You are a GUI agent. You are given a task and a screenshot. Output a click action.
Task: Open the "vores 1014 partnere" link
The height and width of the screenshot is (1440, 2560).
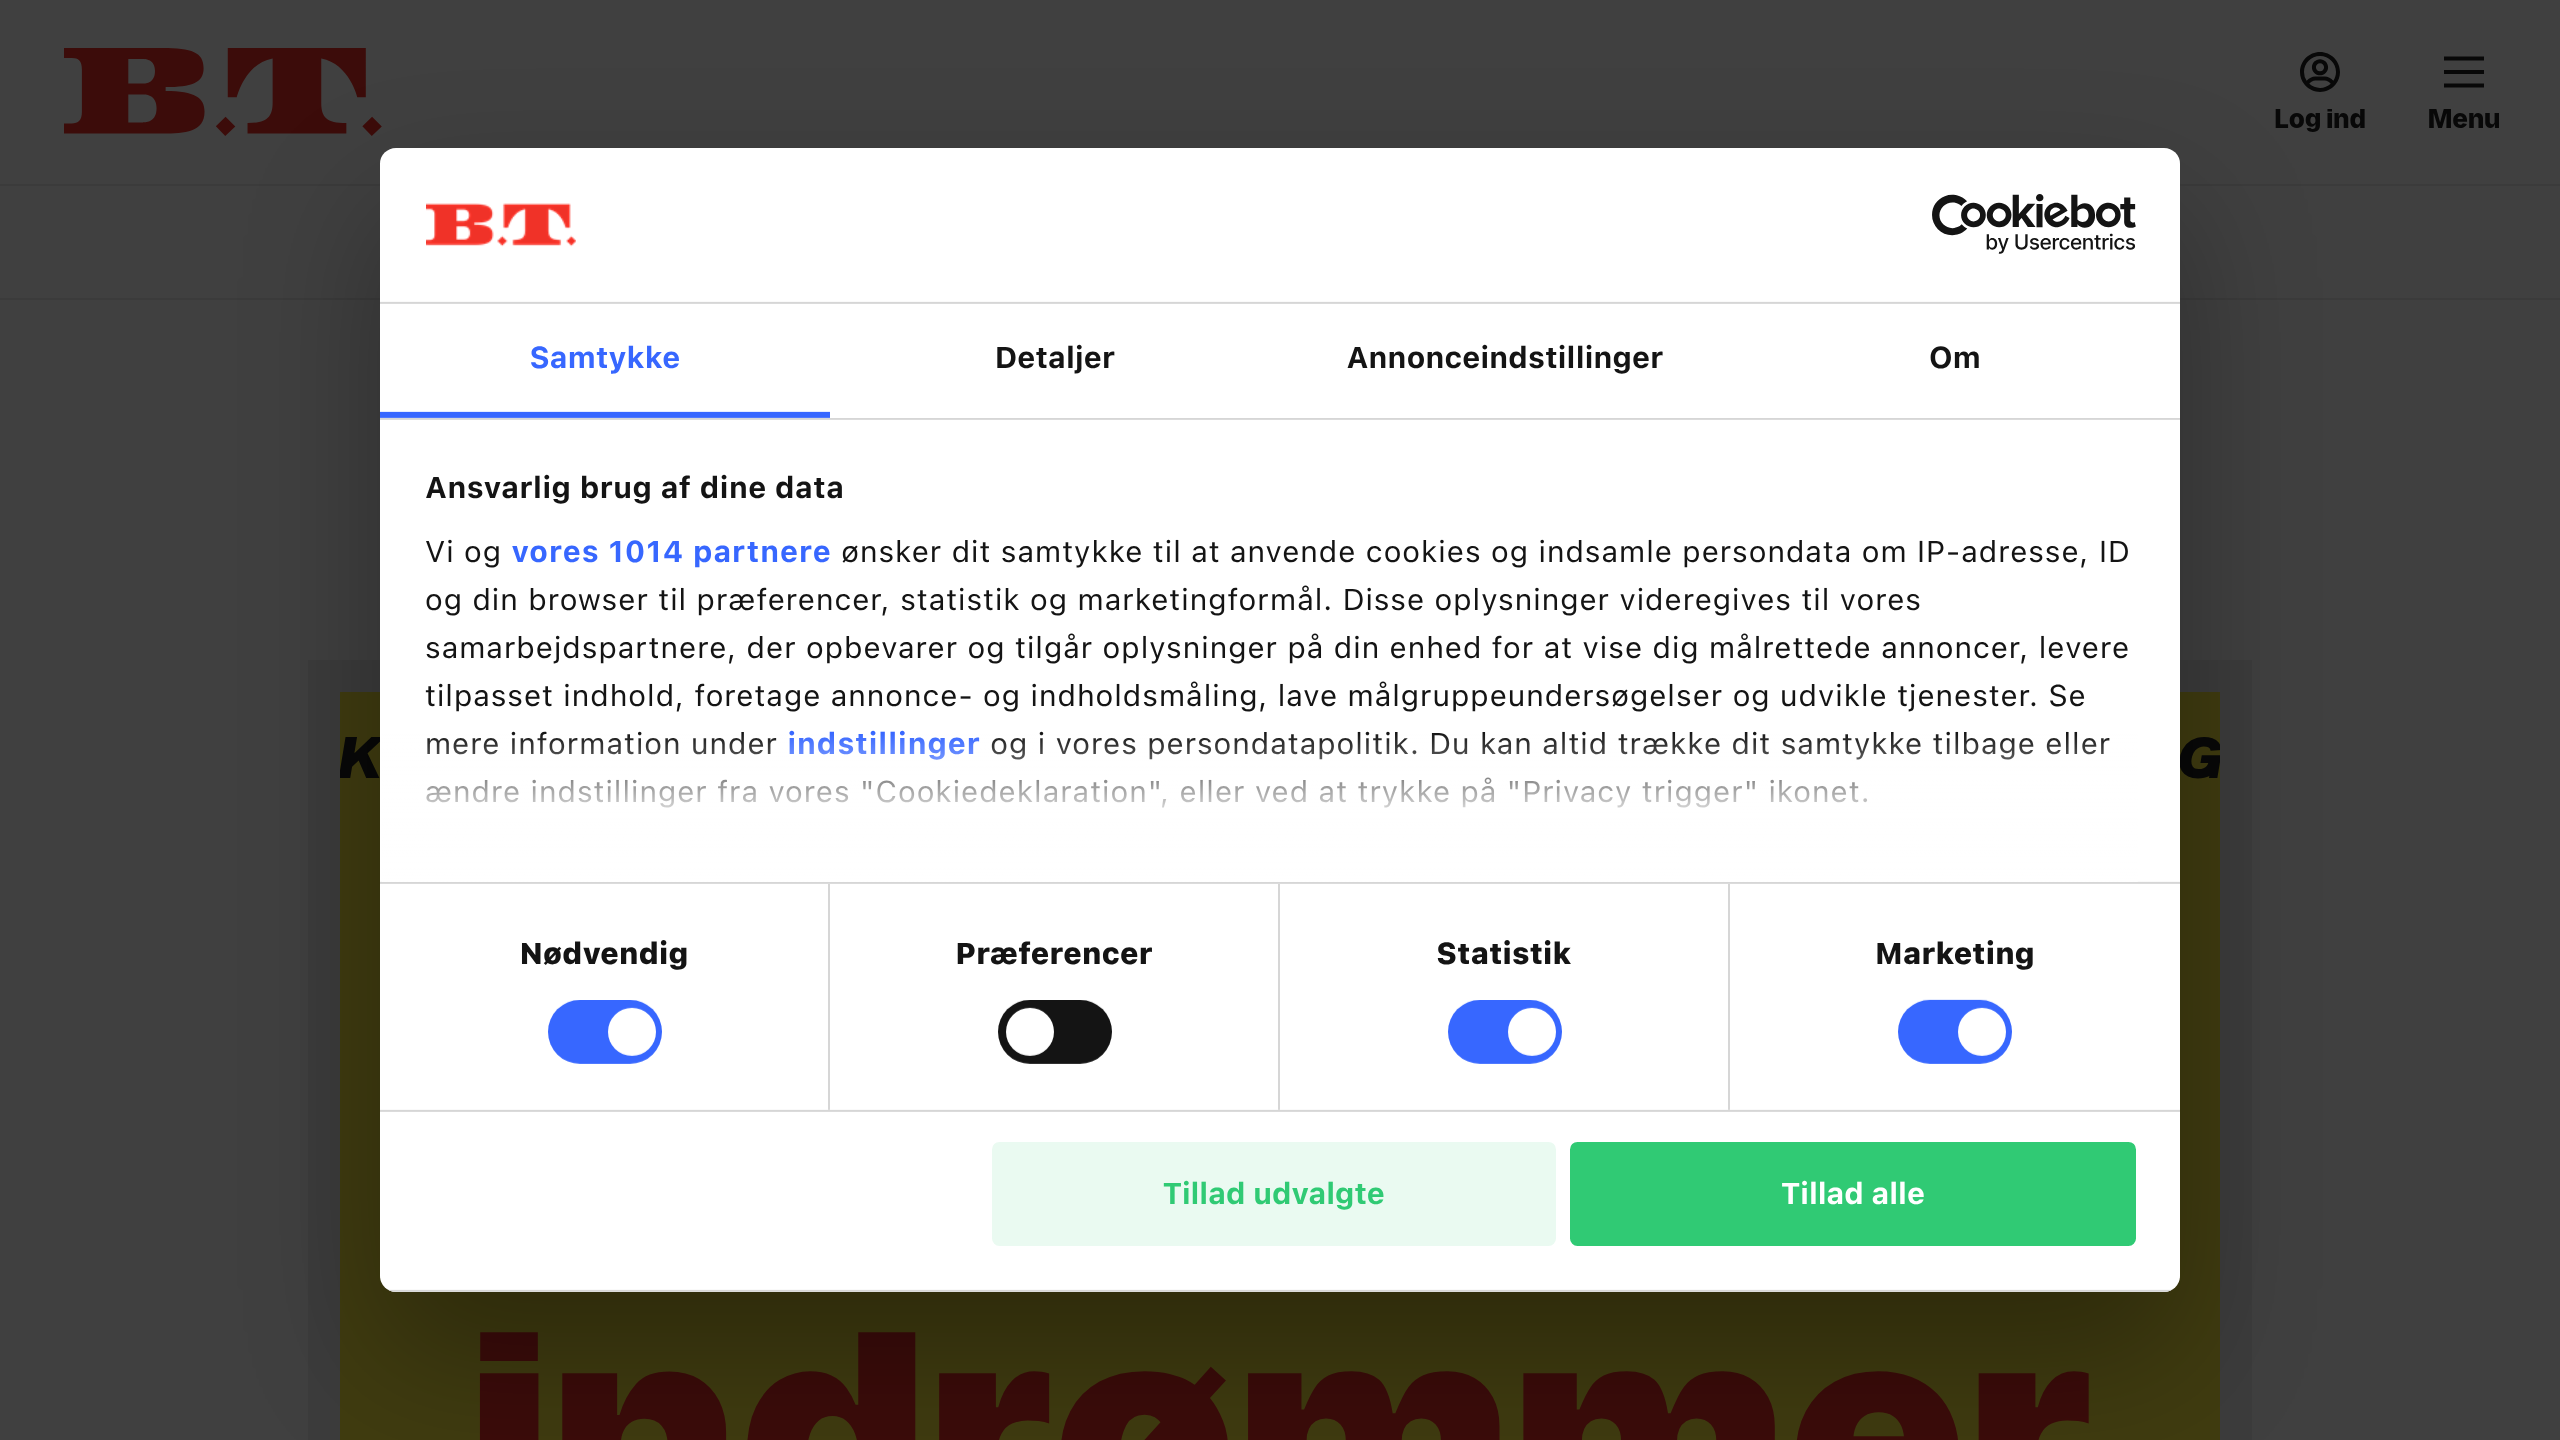point(670,552)
